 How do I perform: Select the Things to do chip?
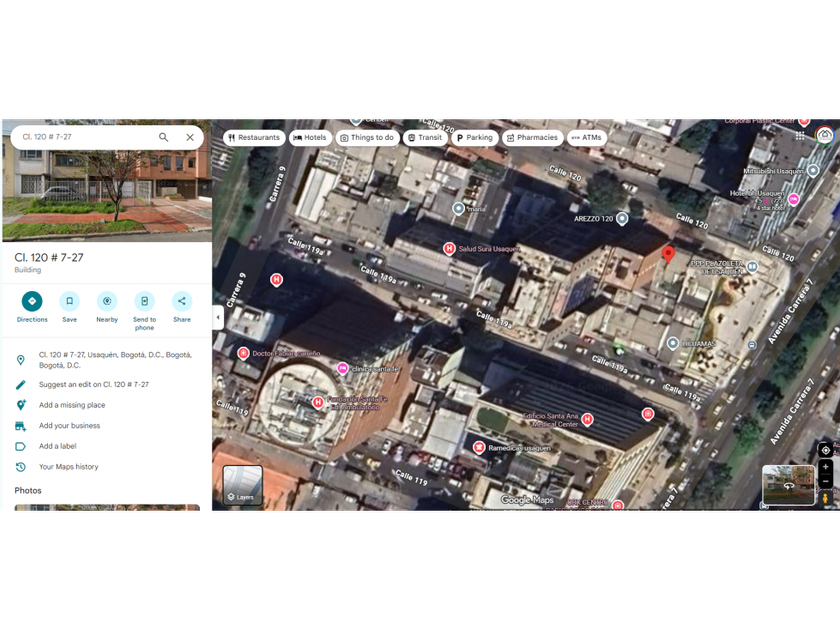click(x=367, y=138)
